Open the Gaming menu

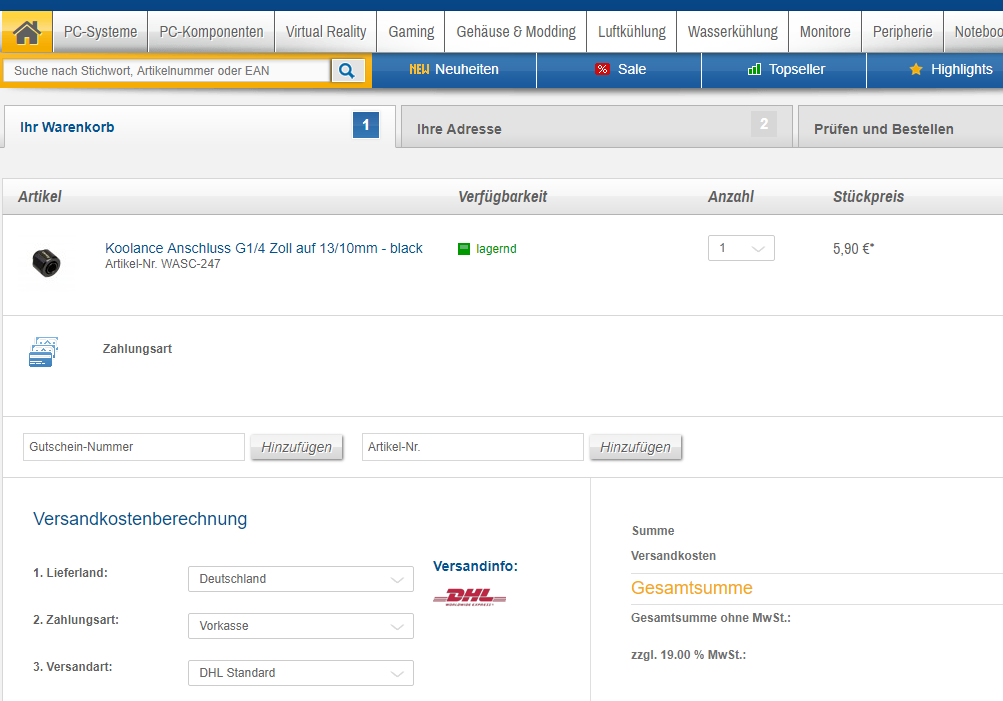point(411,31)
